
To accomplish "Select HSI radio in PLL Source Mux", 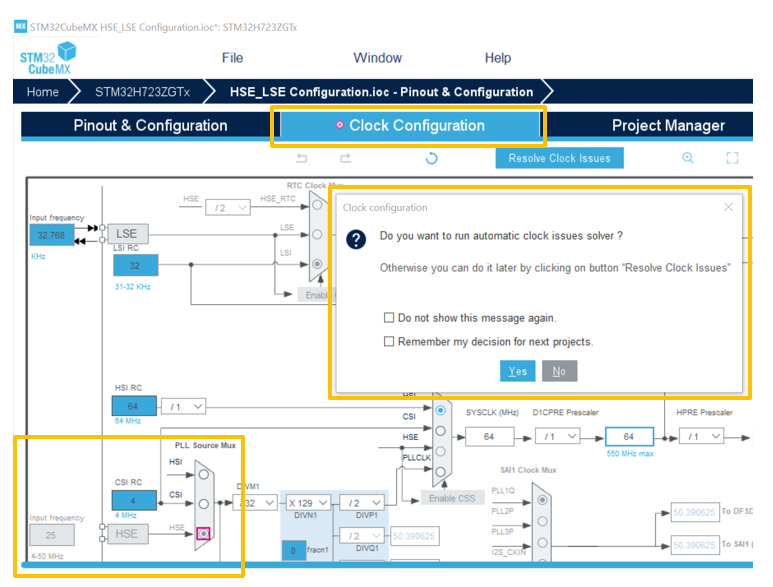I will point(204,475).
